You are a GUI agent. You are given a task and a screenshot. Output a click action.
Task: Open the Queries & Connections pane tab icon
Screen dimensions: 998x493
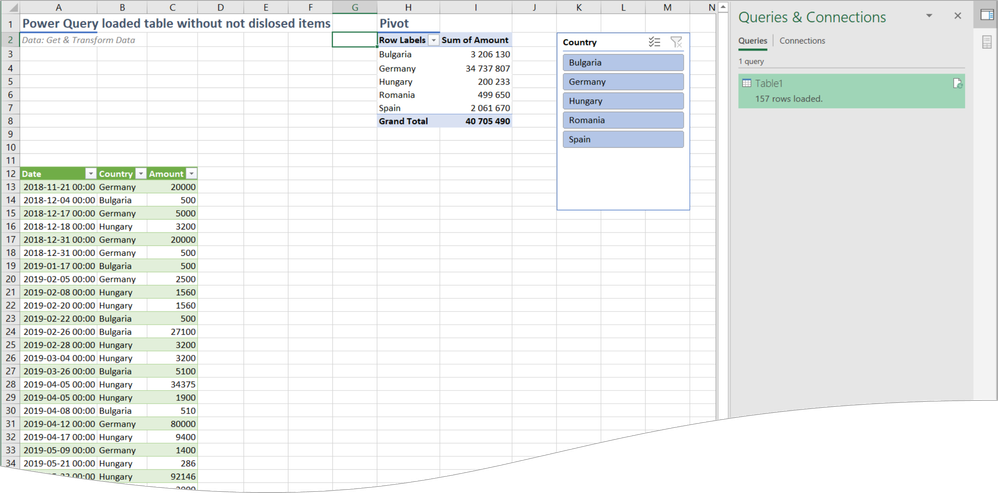click(987, 15)
